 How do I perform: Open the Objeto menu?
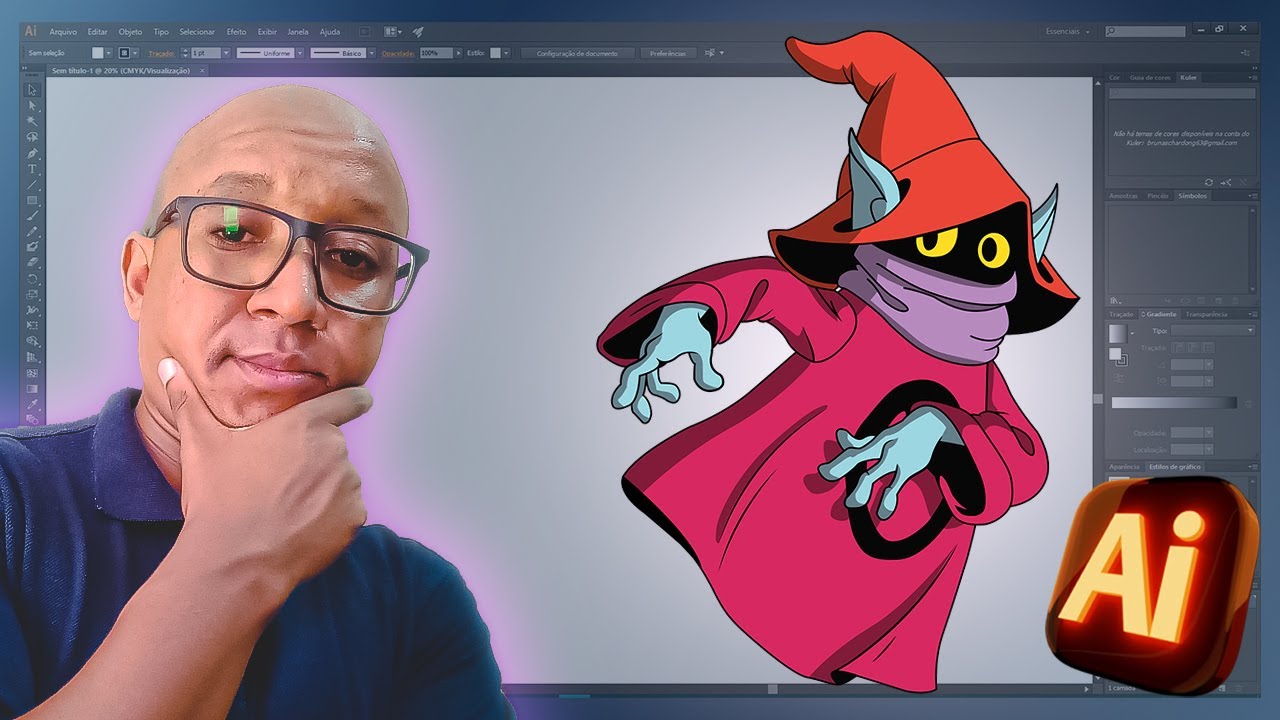(130, 32)
